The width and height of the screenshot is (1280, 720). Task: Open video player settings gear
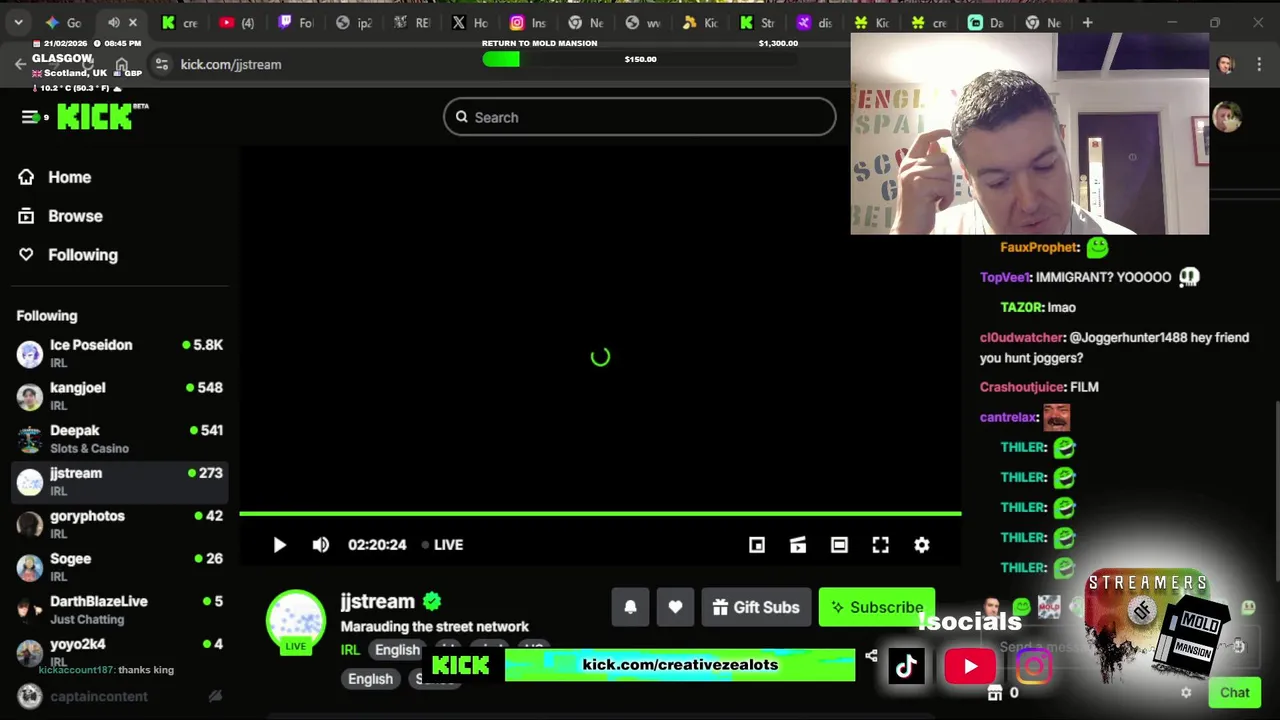[921, 545]
